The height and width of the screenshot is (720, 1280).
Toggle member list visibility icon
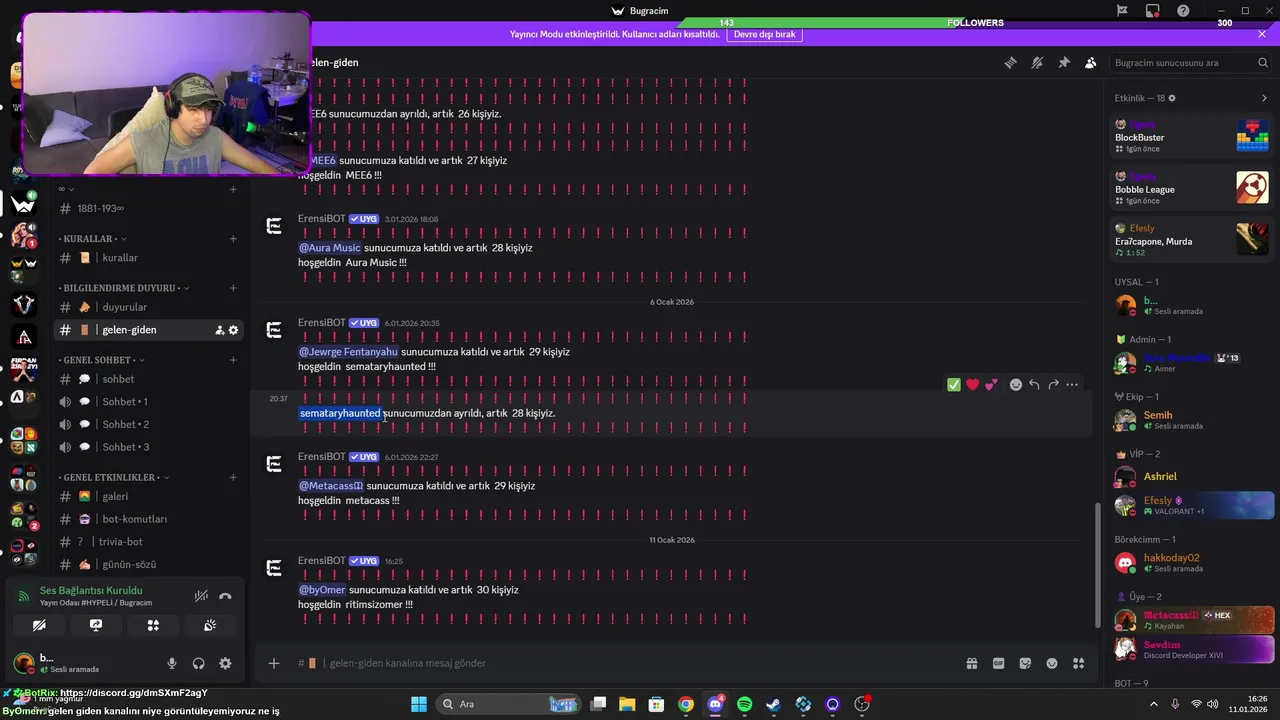tap(1090, 62)
